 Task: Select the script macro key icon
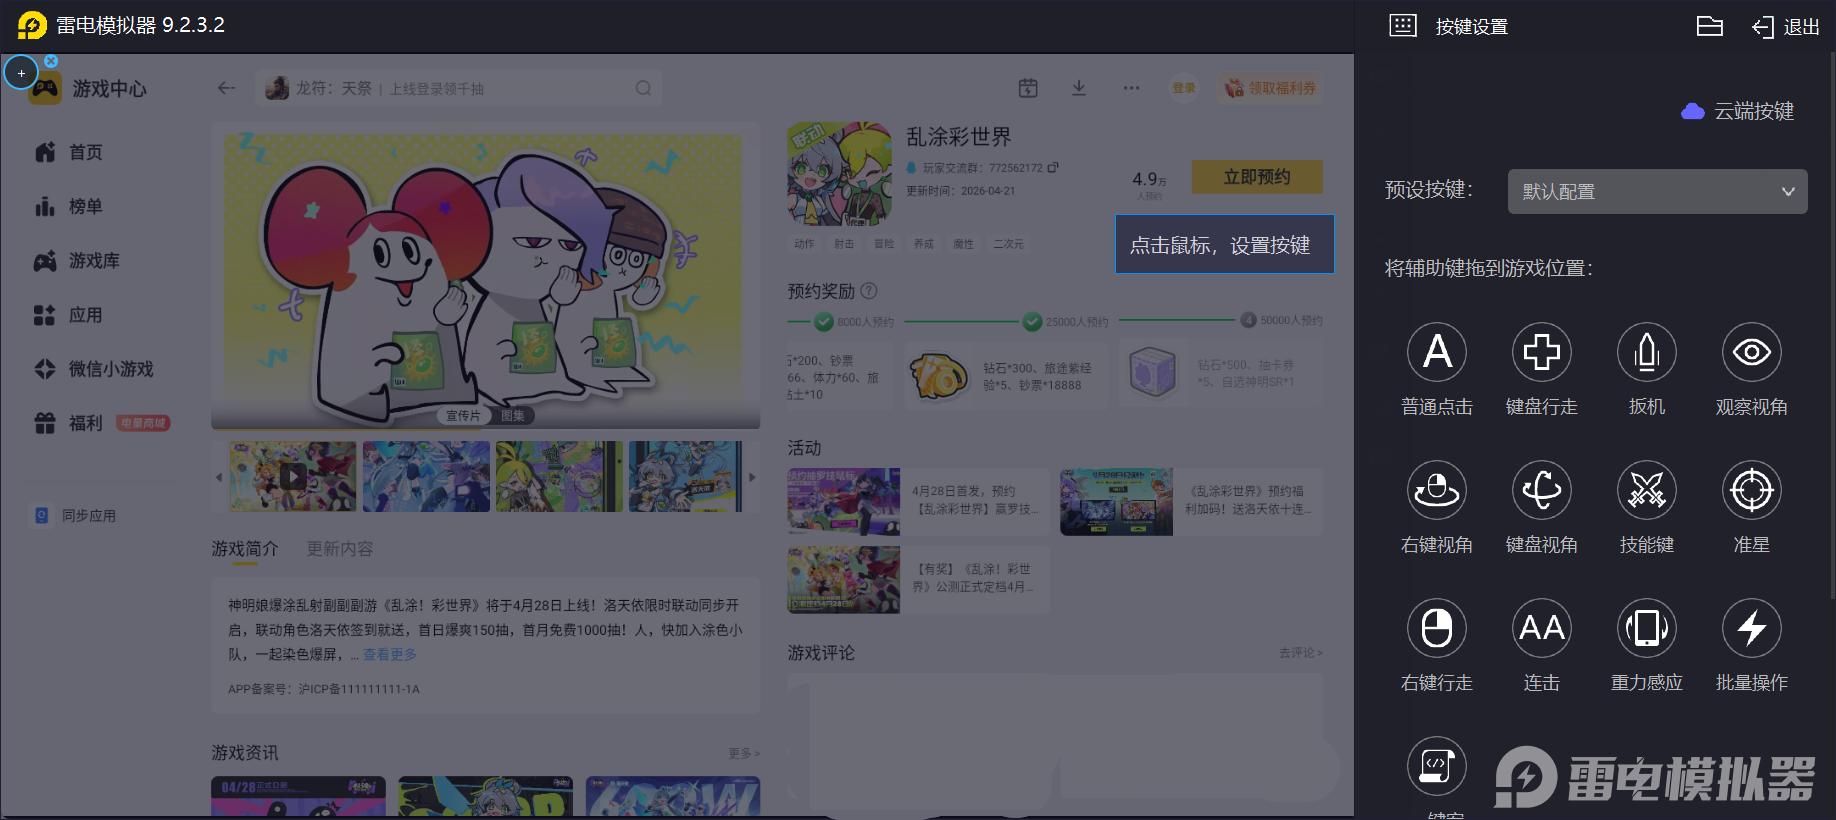[x=1437, y=766]
